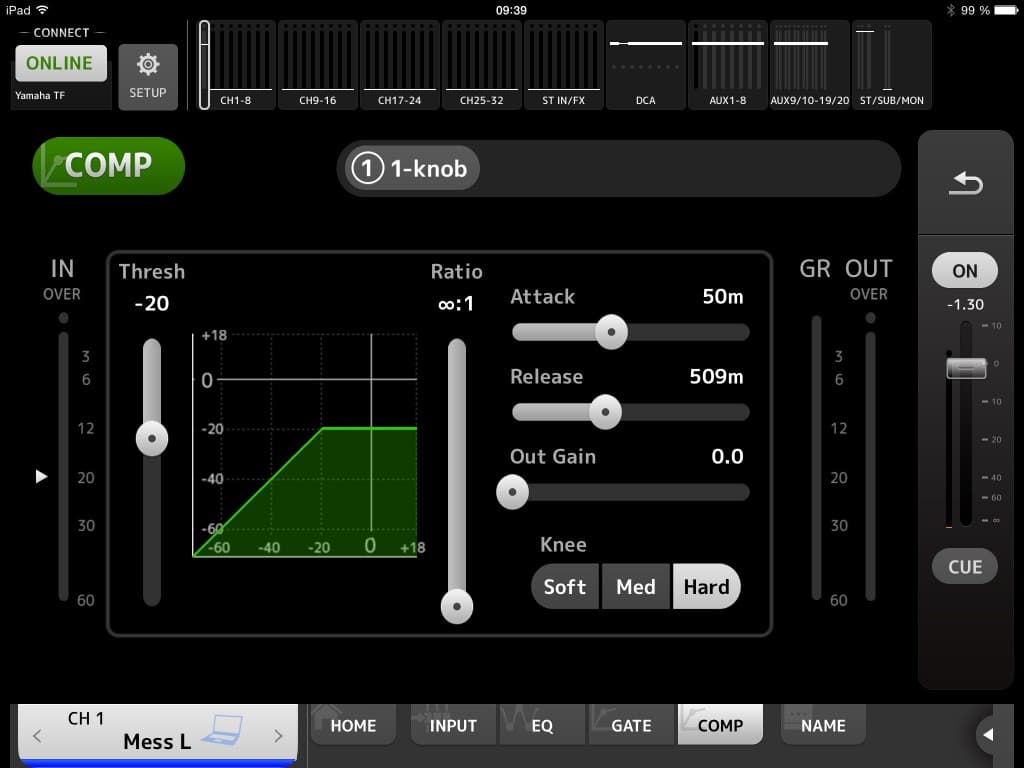Select the ST/SUB/MON meter bank
Viewport: 1024px width, 768px height.
[891, 65]
